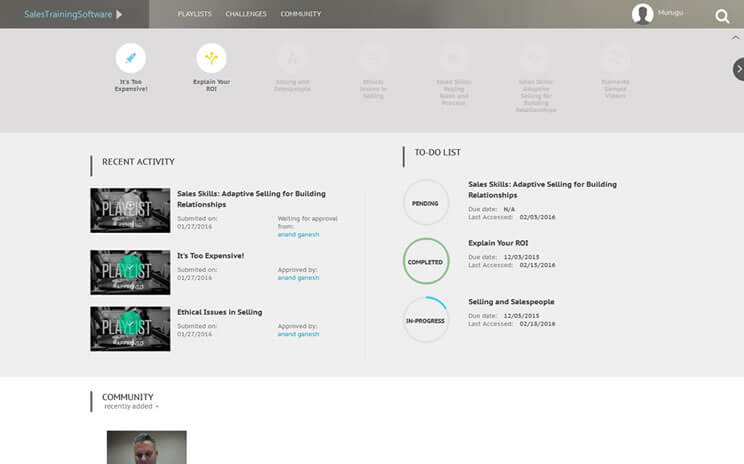Open Explain Your ROI to-do item
Image resolution: width=744 pixels, height=464 pixels.
click(x=498, y=242)
